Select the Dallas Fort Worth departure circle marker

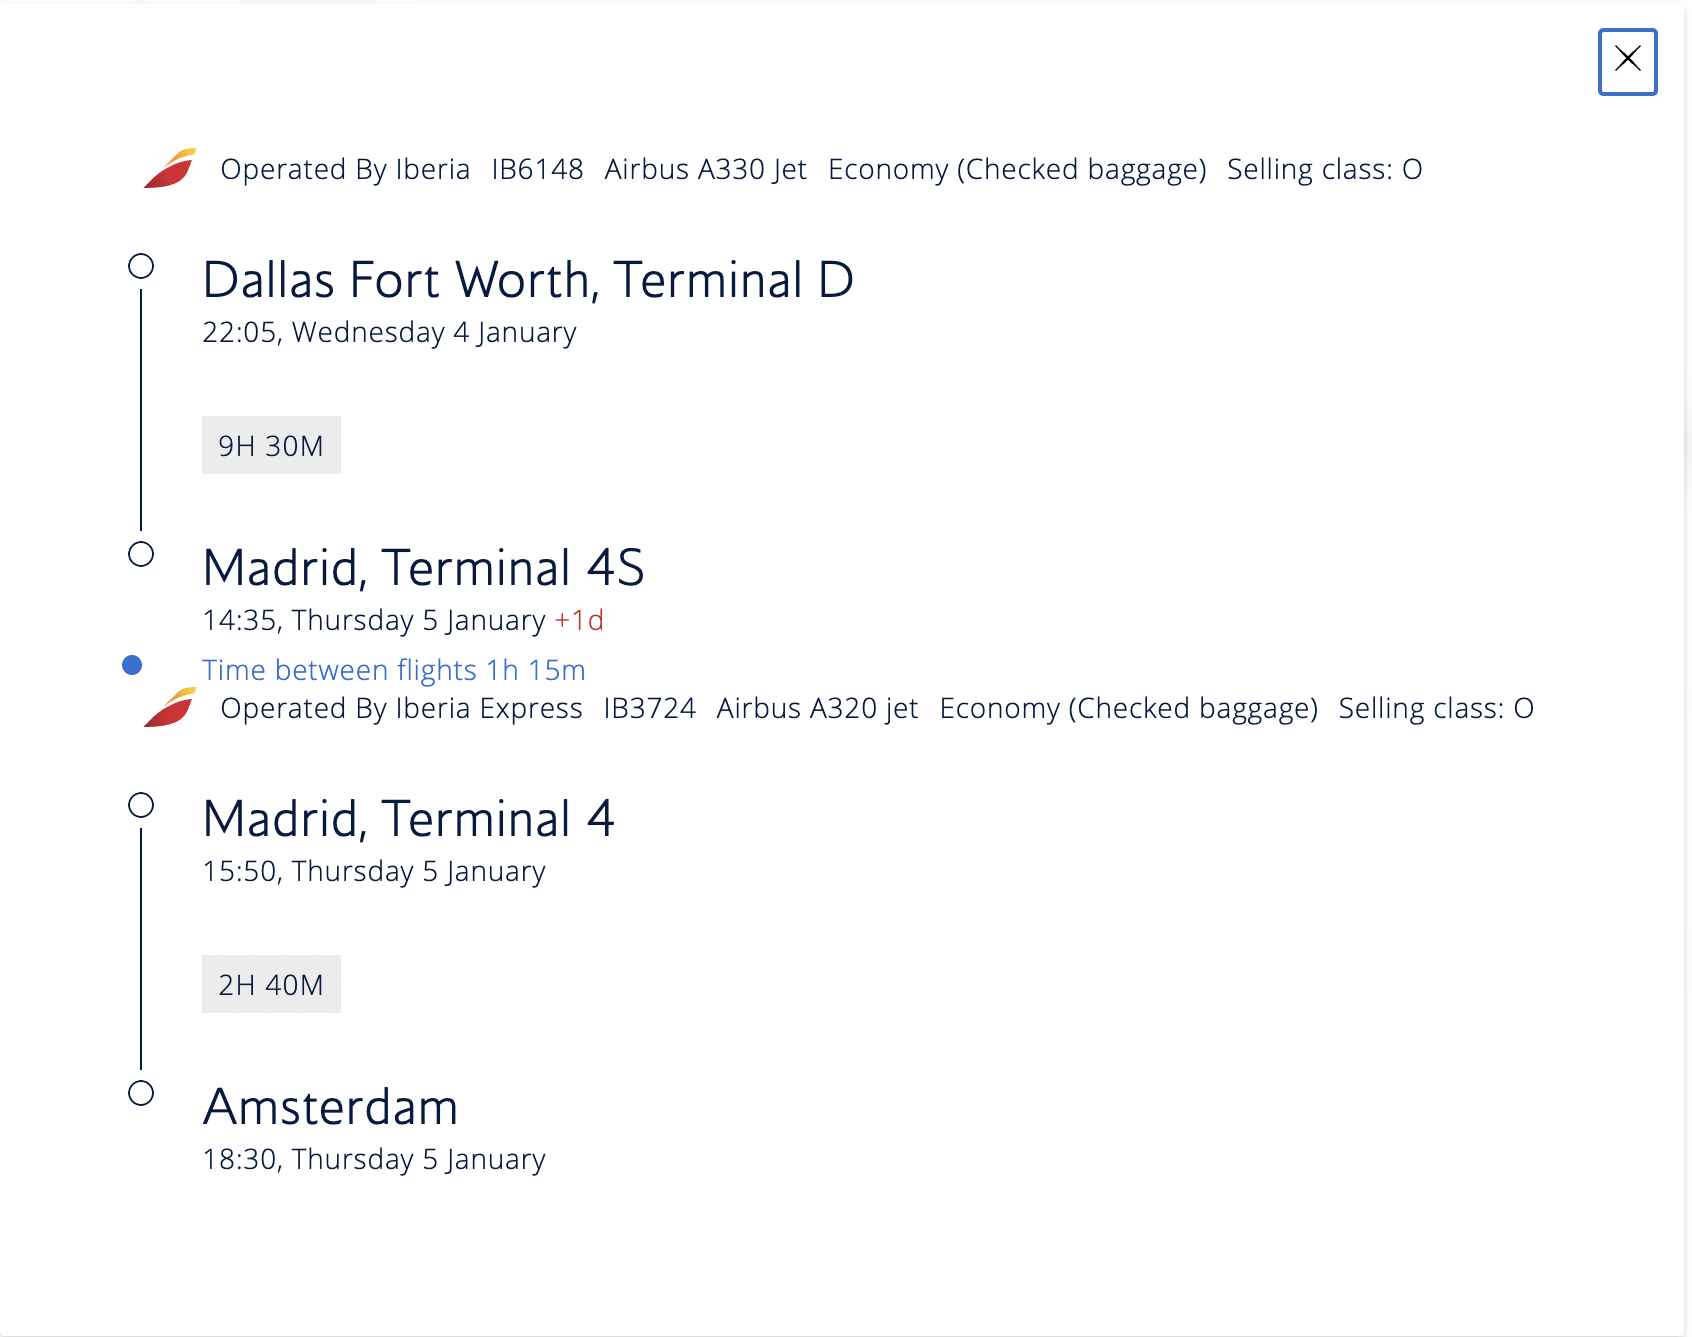141,266
